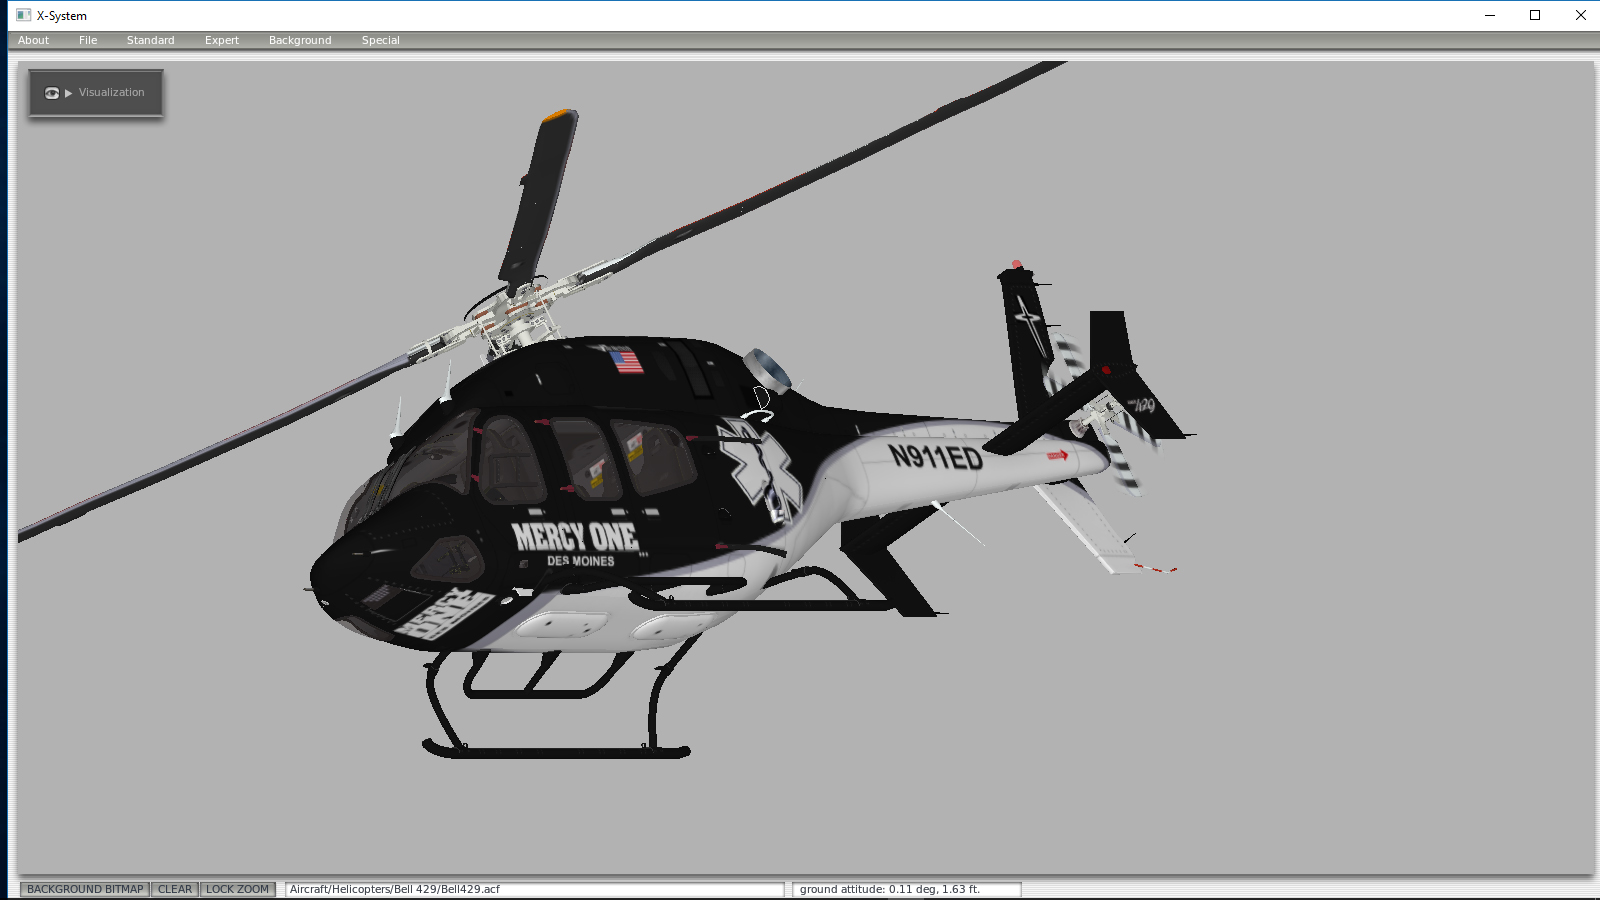Open the Expert menu
The height and width of the screenshot is (900, 1600).
[x=221, y=40]
